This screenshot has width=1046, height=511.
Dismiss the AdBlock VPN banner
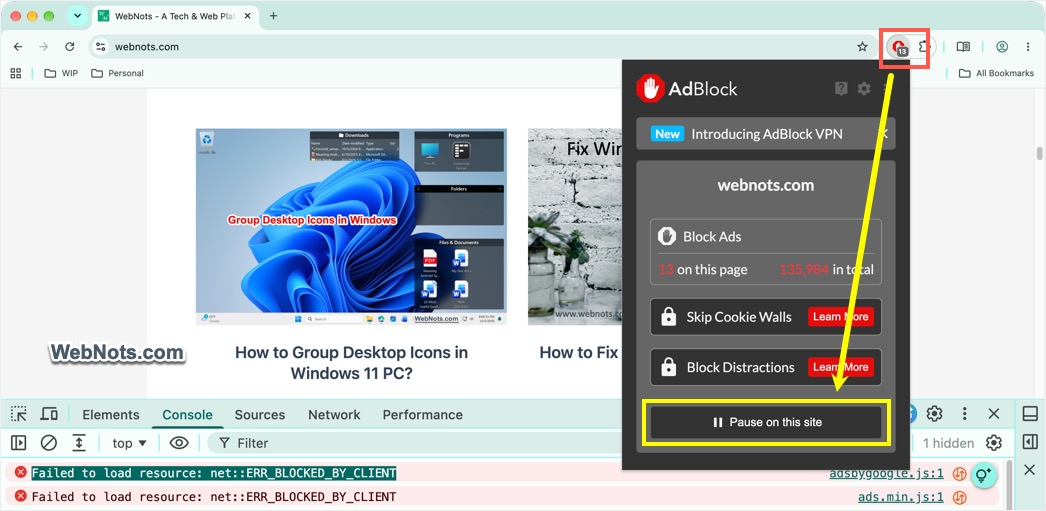(x=885, y=134)
